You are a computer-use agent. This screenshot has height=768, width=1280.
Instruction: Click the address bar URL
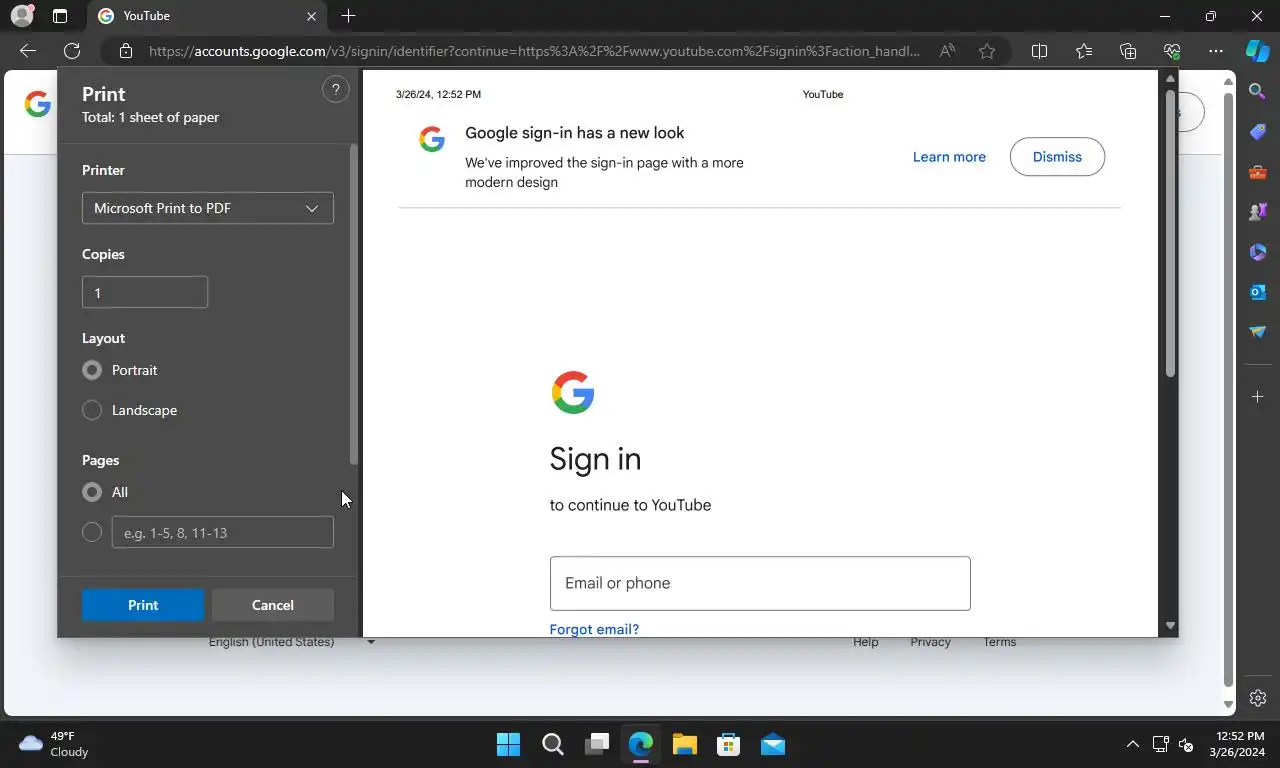point(534,51)
